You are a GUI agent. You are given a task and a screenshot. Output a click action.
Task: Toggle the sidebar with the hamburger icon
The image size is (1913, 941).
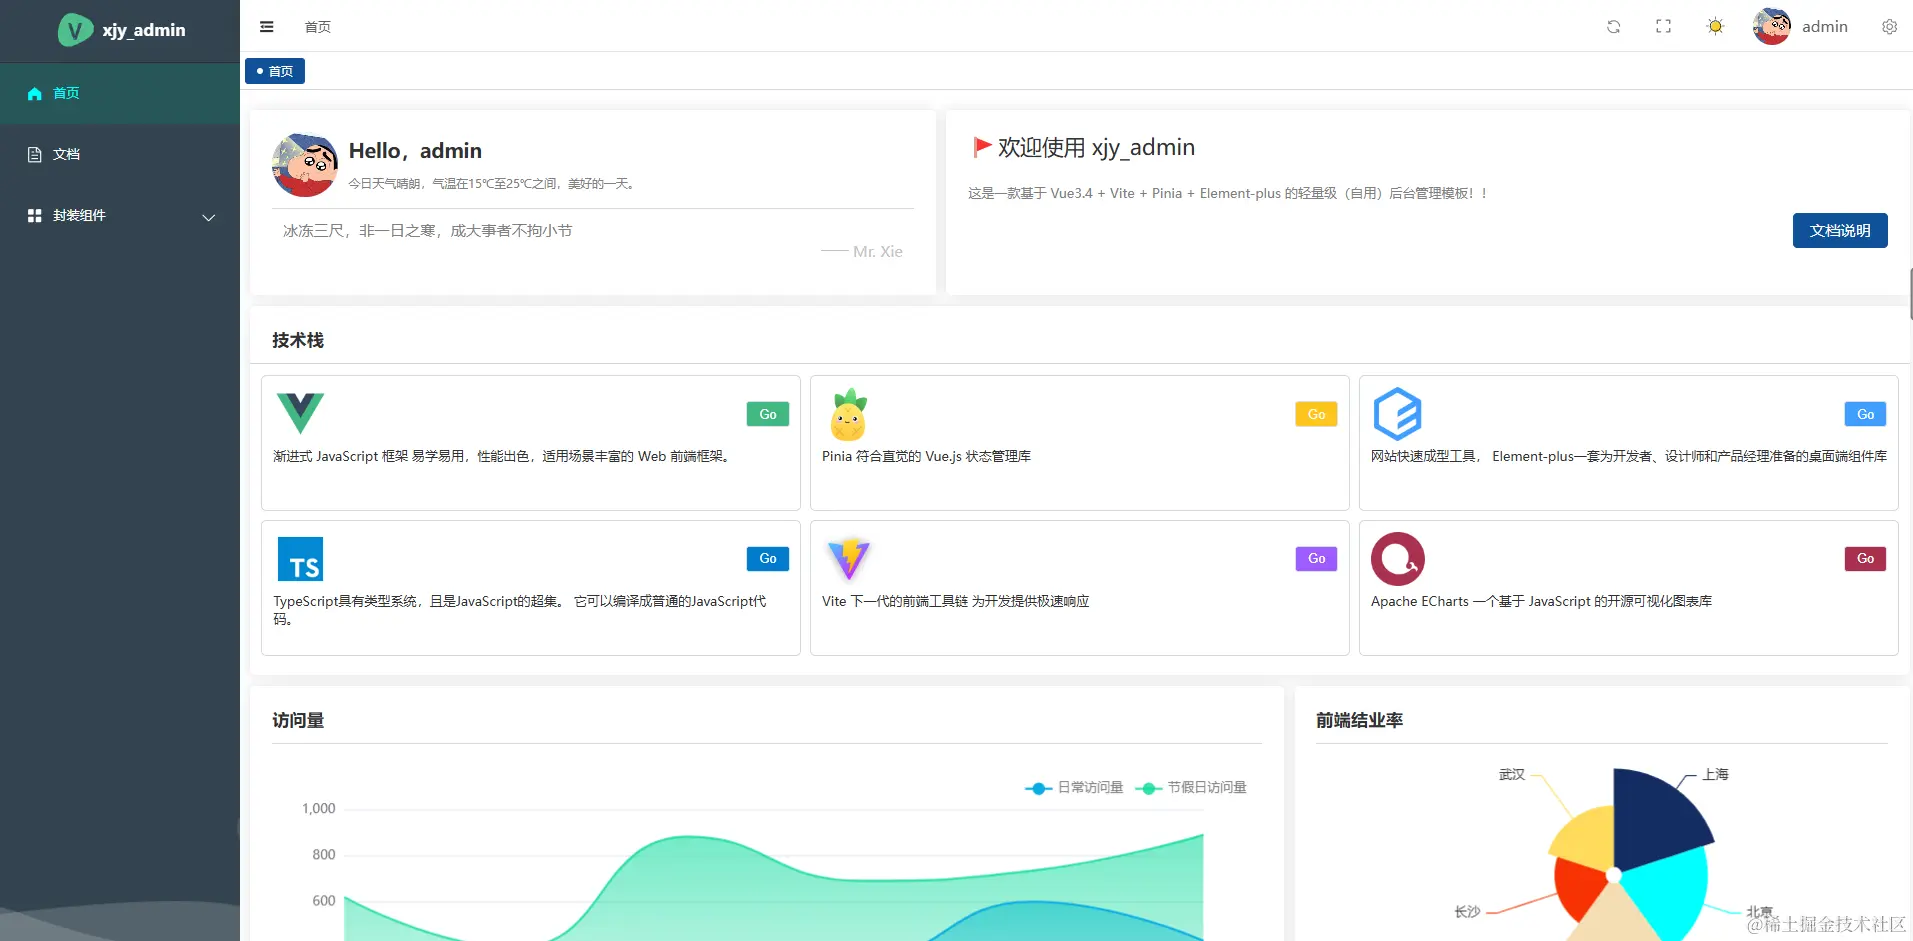tap(266, 26)
